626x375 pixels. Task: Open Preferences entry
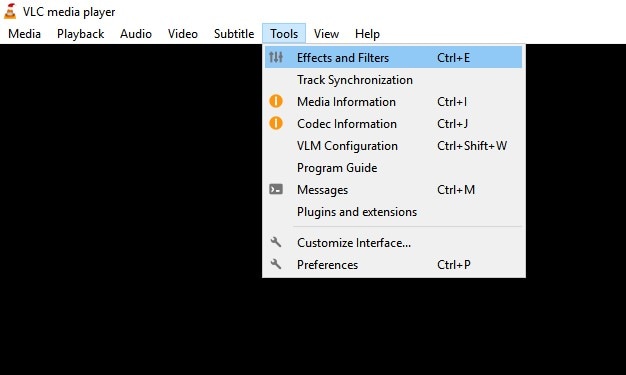coord(393,264)
